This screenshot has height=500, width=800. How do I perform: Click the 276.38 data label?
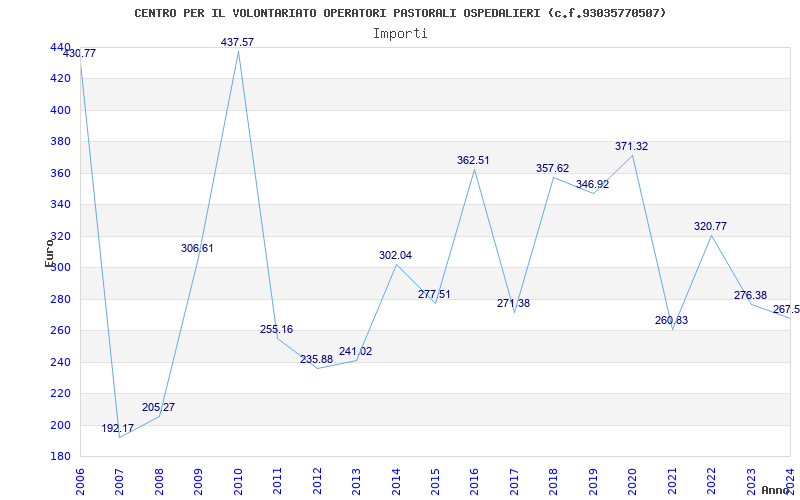(x=751, y=295)
